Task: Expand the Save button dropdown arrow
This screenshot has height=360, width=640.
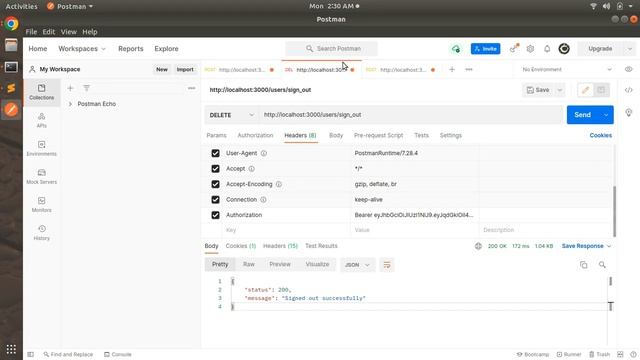Action: pyautogui.click(x=560, y=90)
